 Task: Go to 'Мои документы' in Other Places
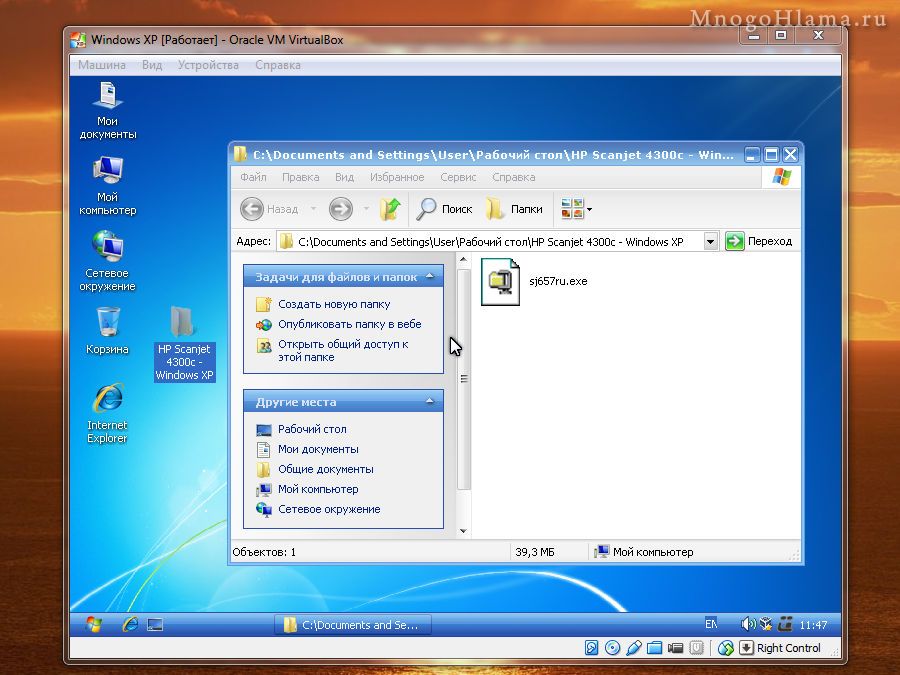pos(318,449)
